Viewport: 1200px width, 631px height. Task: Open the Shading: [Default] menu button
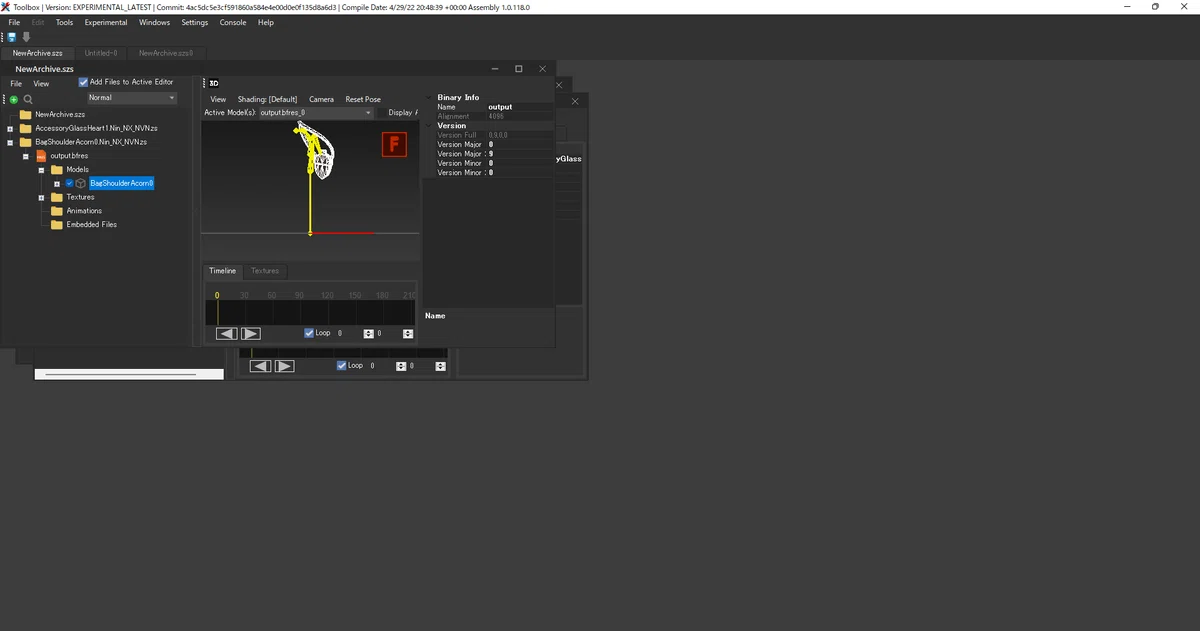(268, 99)
